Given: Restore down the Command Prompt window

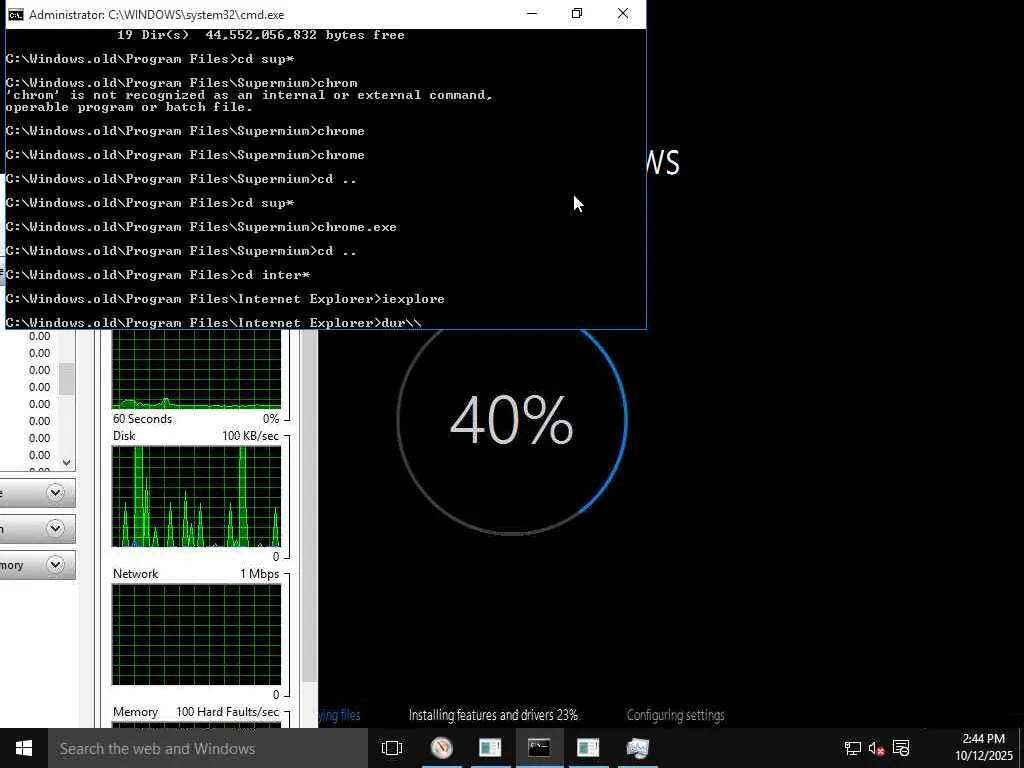Looking at the screenshot, I should coord(577,14).
